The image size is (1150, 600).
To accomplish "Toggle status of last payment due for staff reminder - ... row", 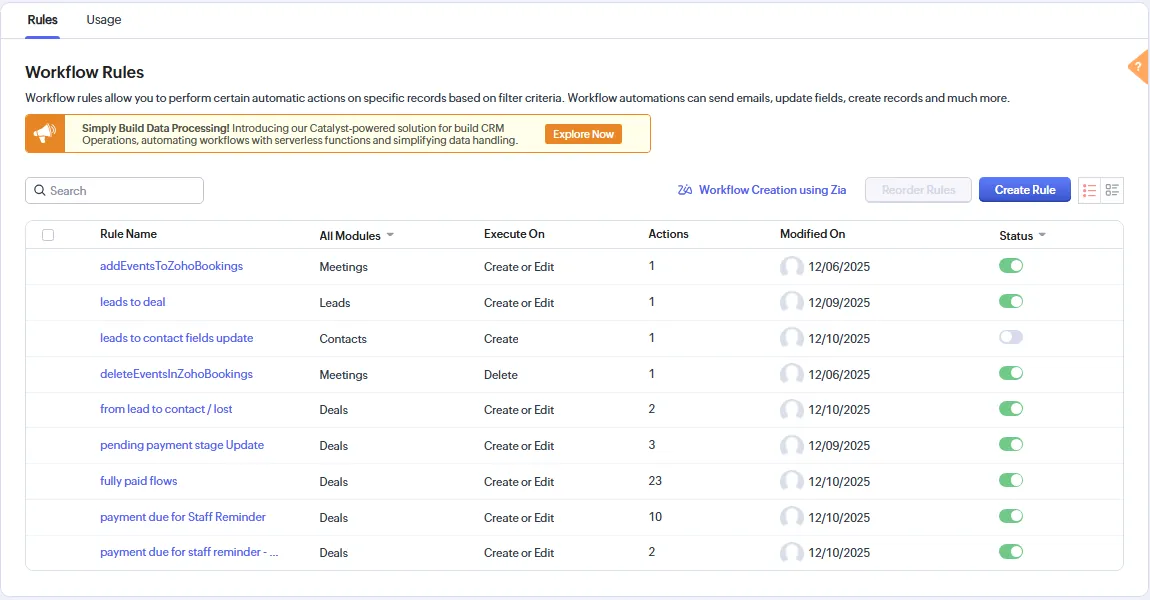I will click(1011, 552).
